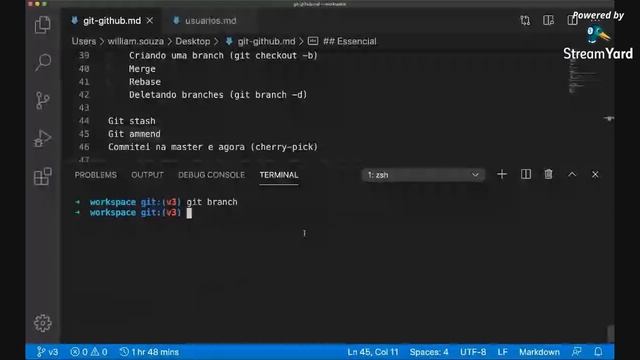Click line 45 text 'Git ammend'
Viewport: 640px width, 360px height.
coord(134,134)
